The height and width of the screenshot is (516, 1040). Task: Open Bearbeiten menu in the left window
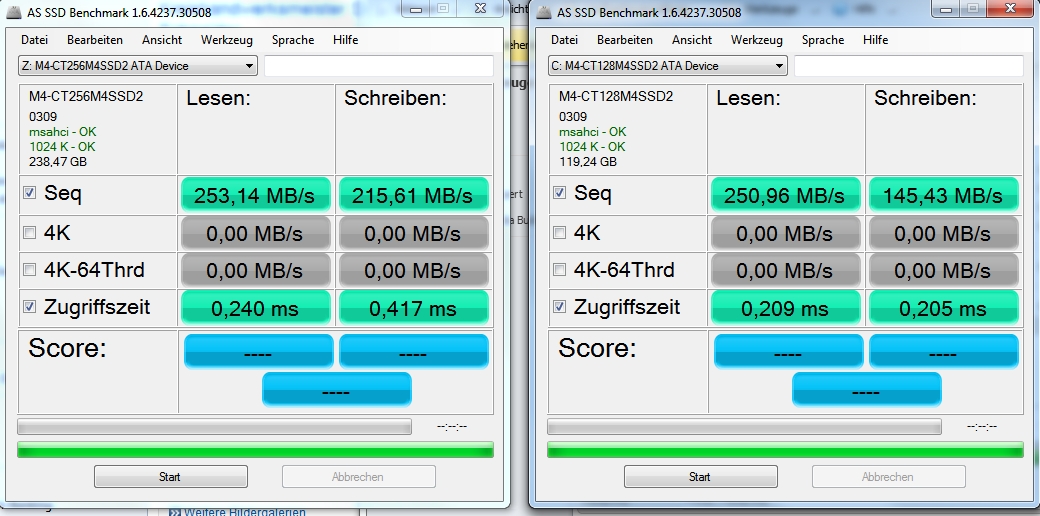(x=95, y=40)
